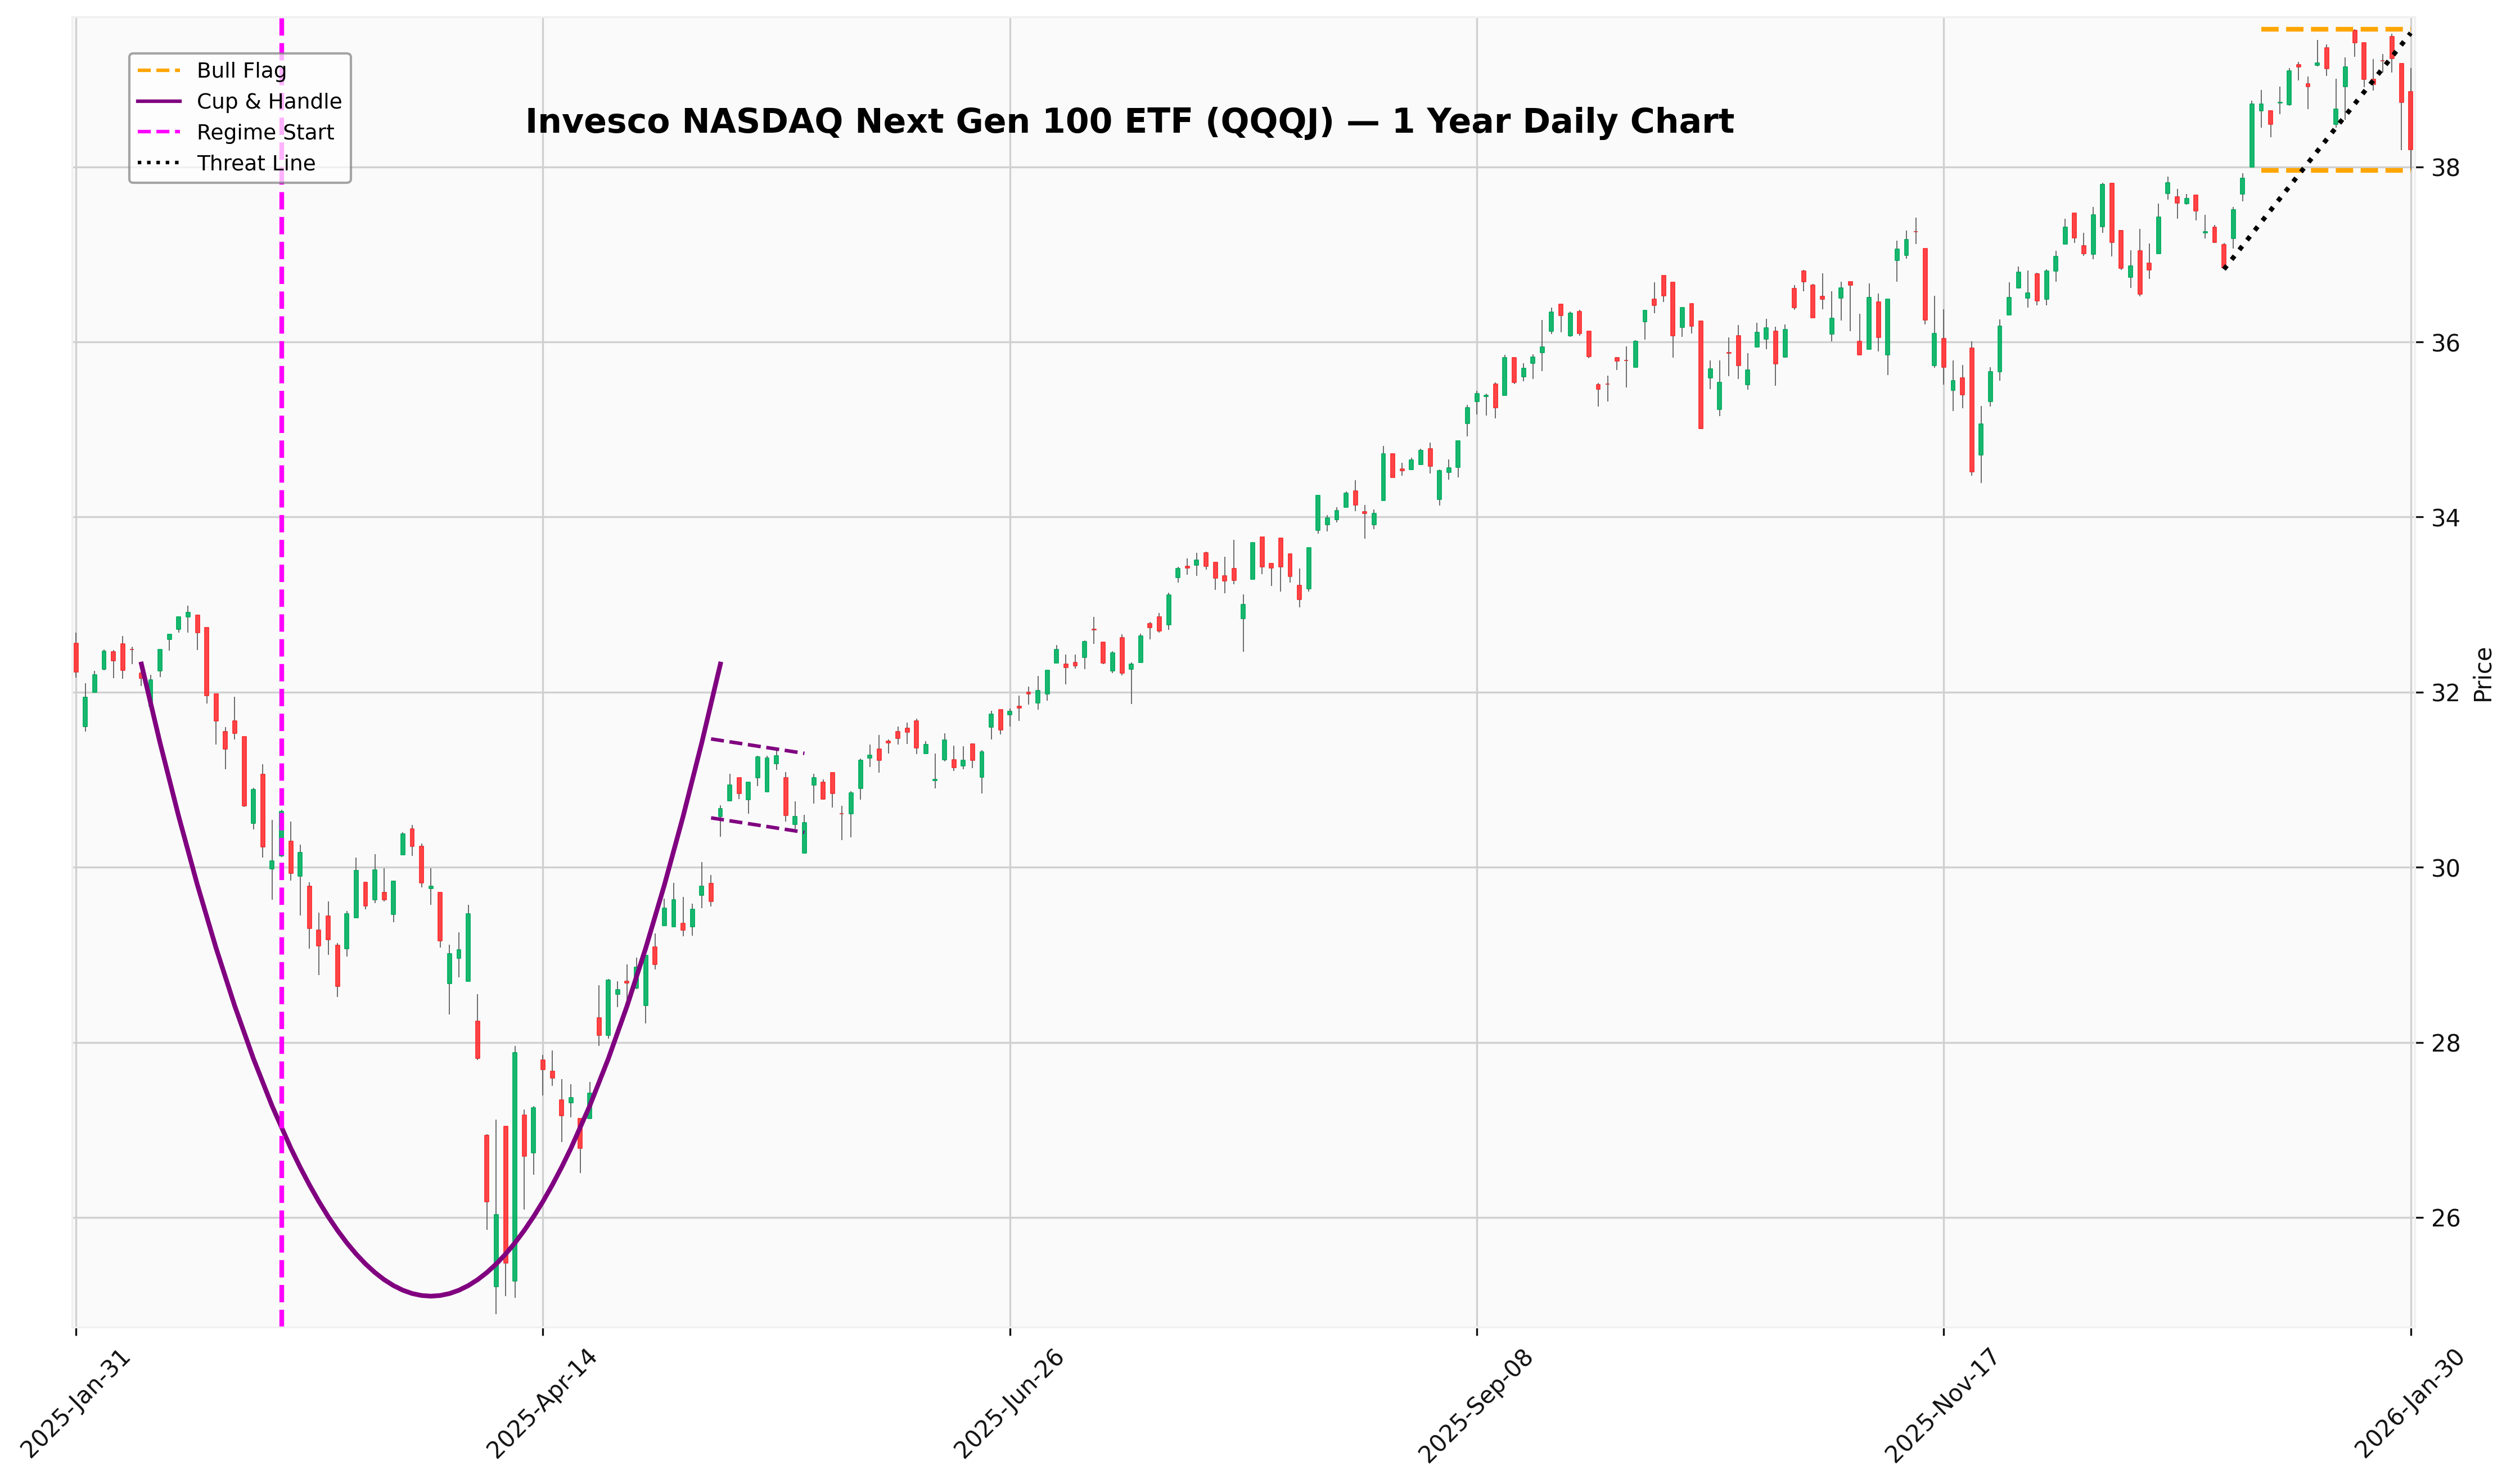
Task: Click the Threat Line legend entry
Action: click(256, 164)
